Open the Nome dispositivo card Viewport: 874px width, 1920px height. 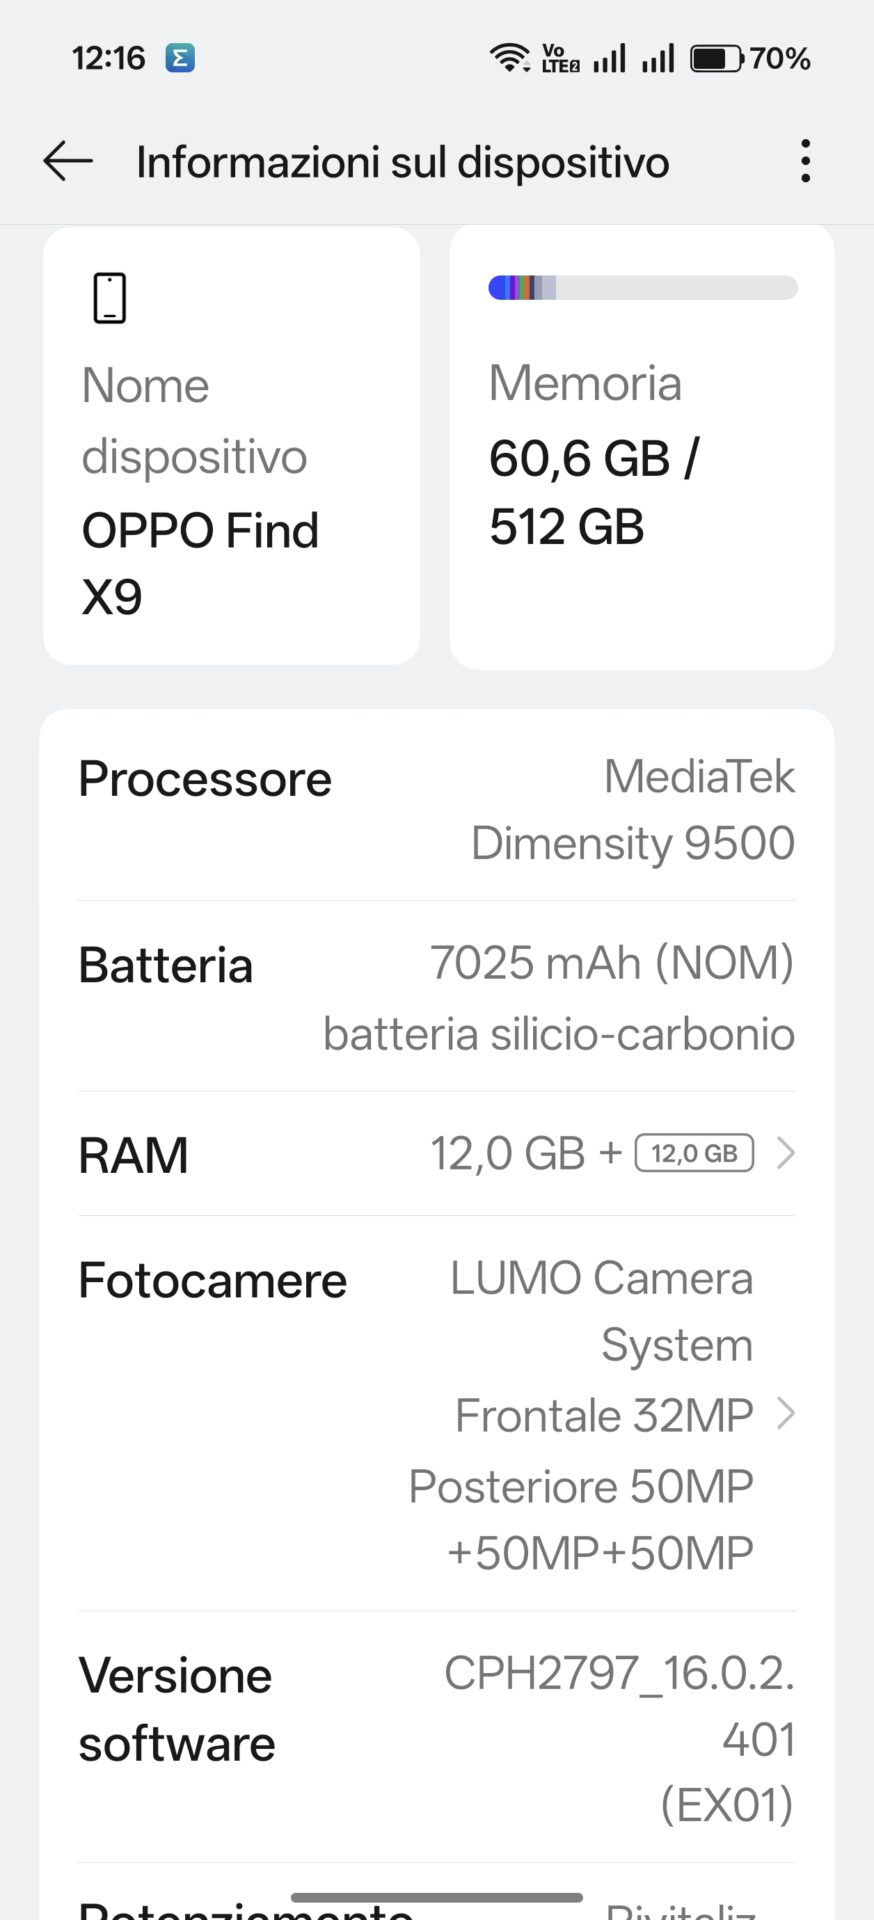coord(231,446)
